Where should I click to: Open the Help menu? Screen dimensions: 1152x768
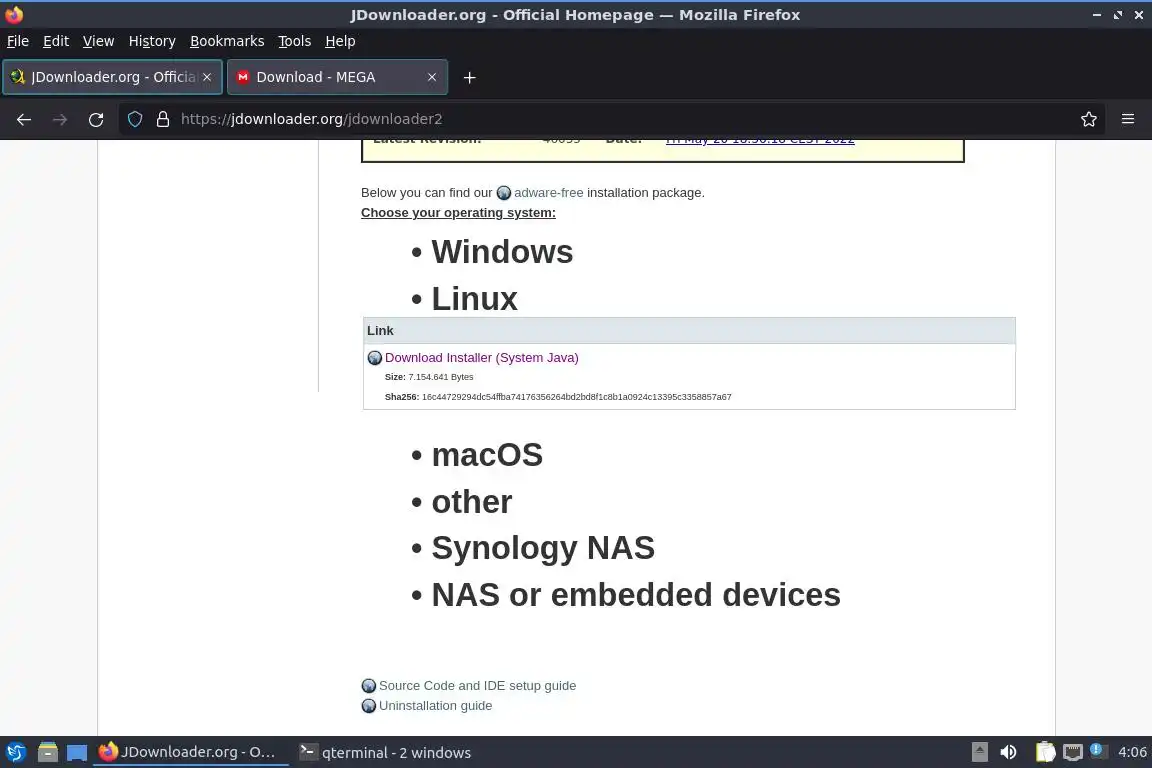point(340,41)
